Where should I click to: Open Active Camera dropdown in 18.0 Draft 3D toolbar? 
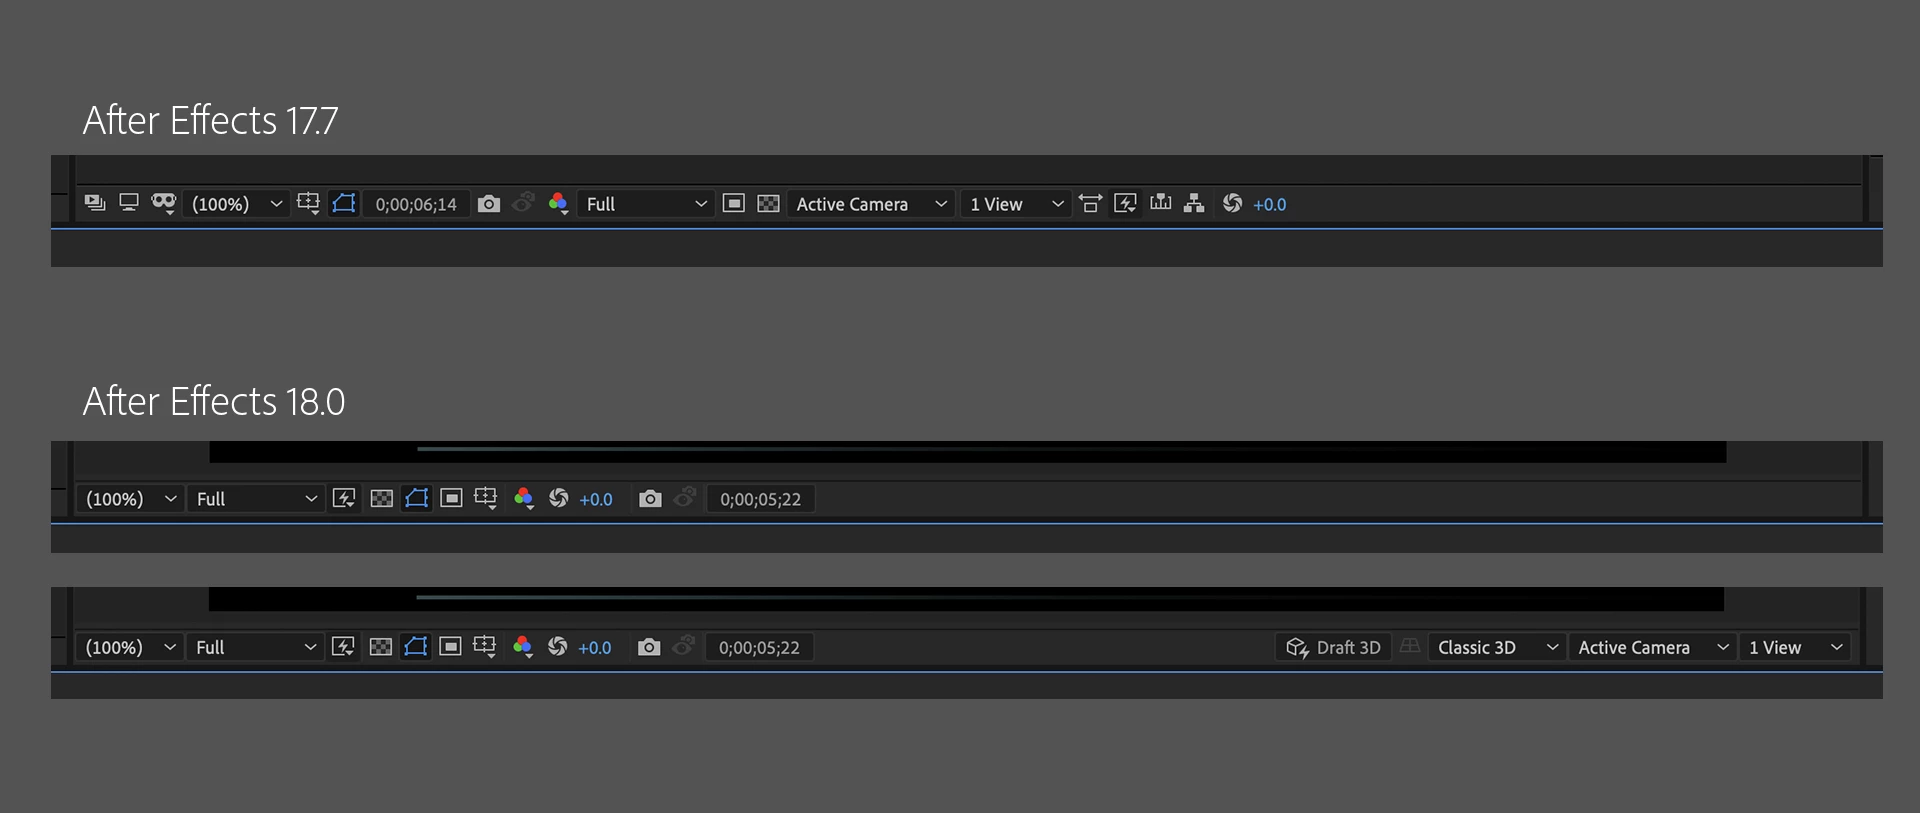click(x=1653, y=647)
